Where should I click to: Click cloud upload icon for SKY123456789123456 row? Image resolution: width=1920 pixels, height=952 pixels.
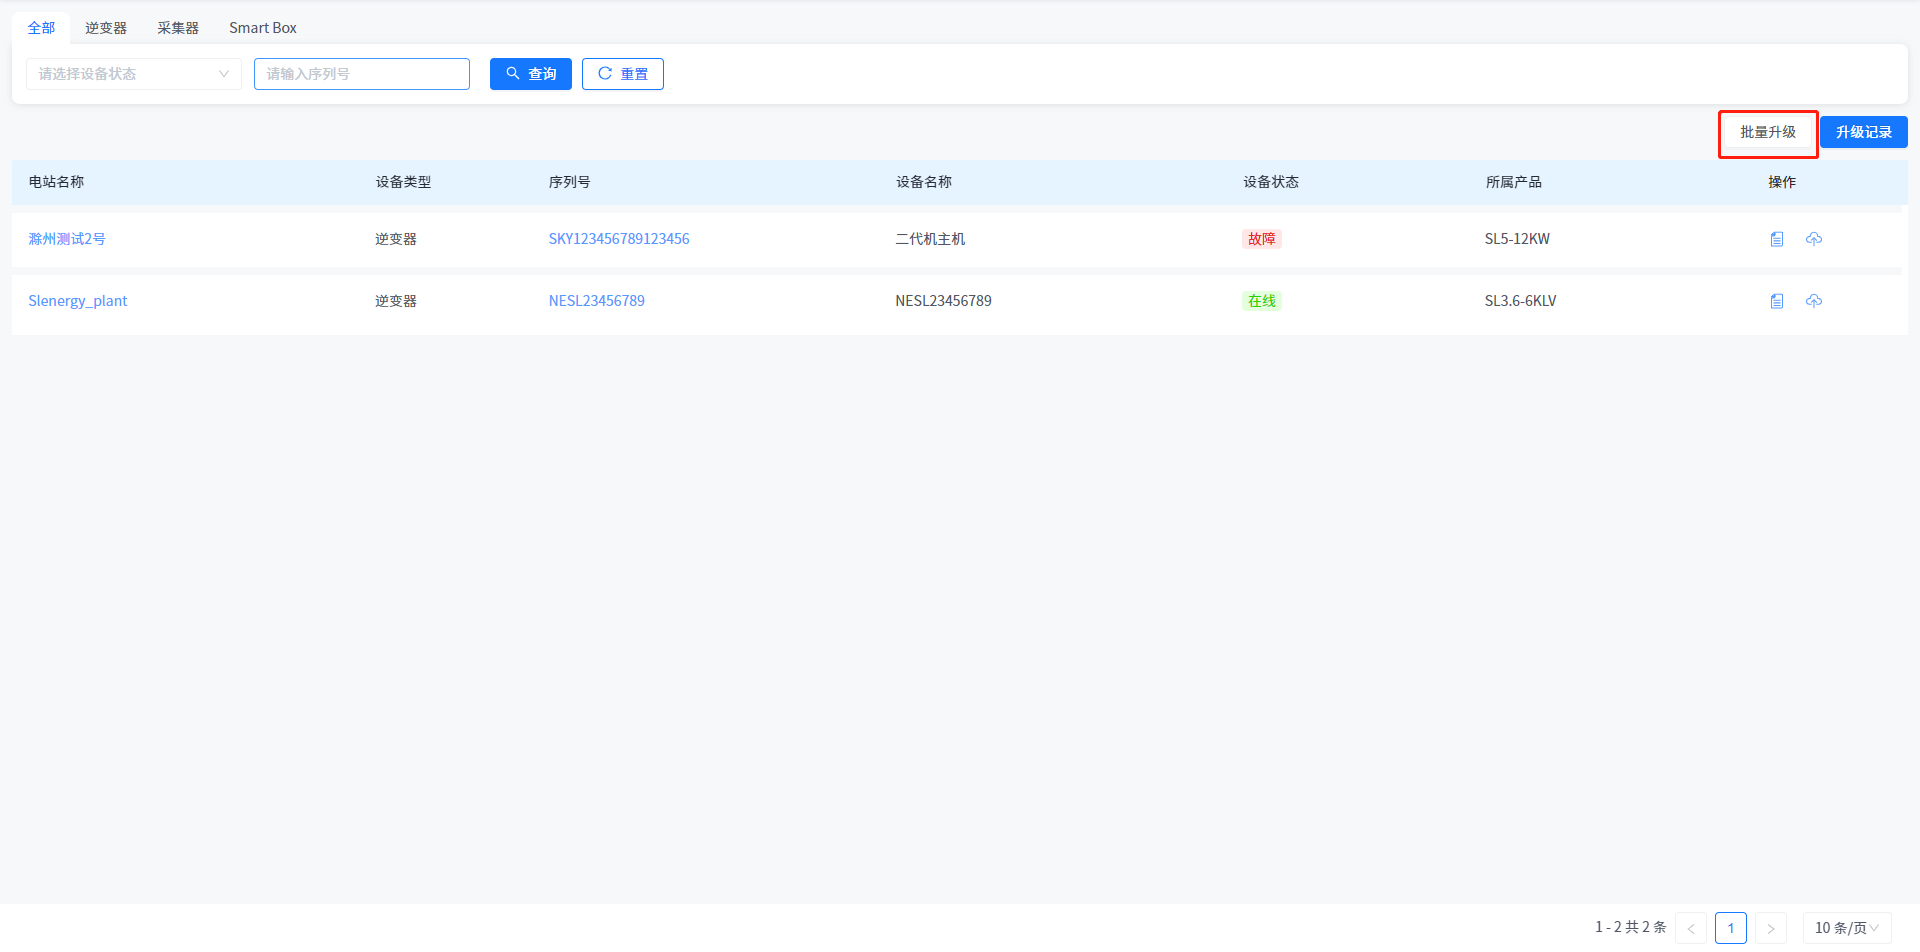coord(1814,239)
